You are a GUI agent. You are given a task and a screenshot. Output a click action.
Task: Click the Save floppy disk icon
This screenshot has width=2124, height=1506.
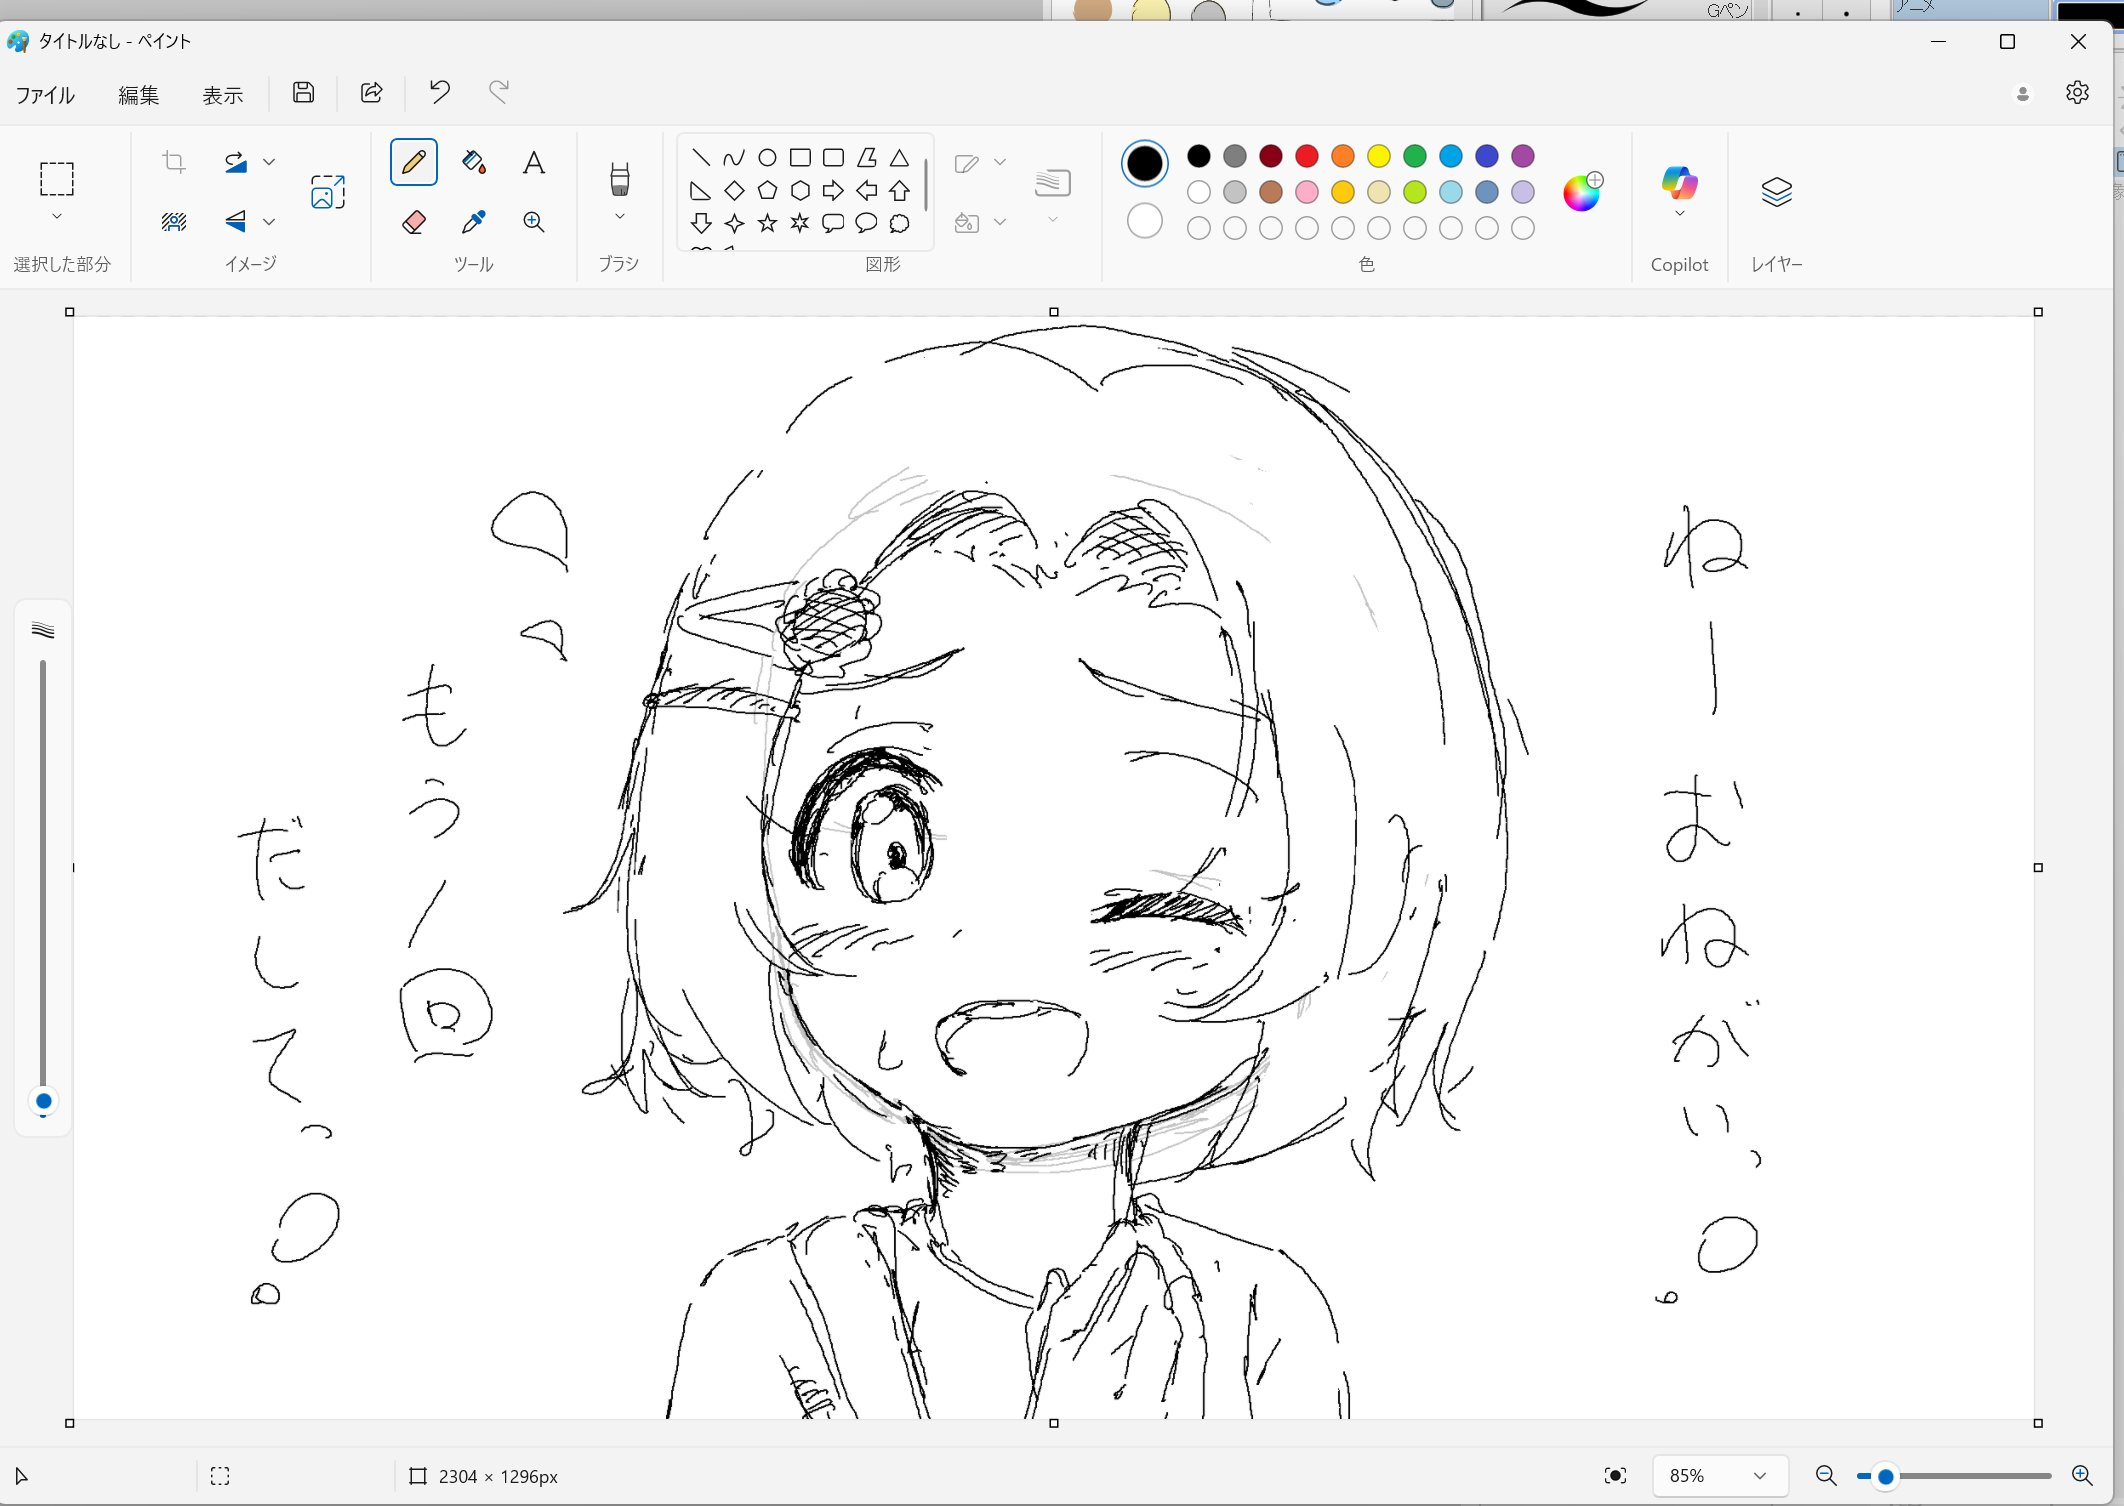pyautogui.click(x=303, y=92)
